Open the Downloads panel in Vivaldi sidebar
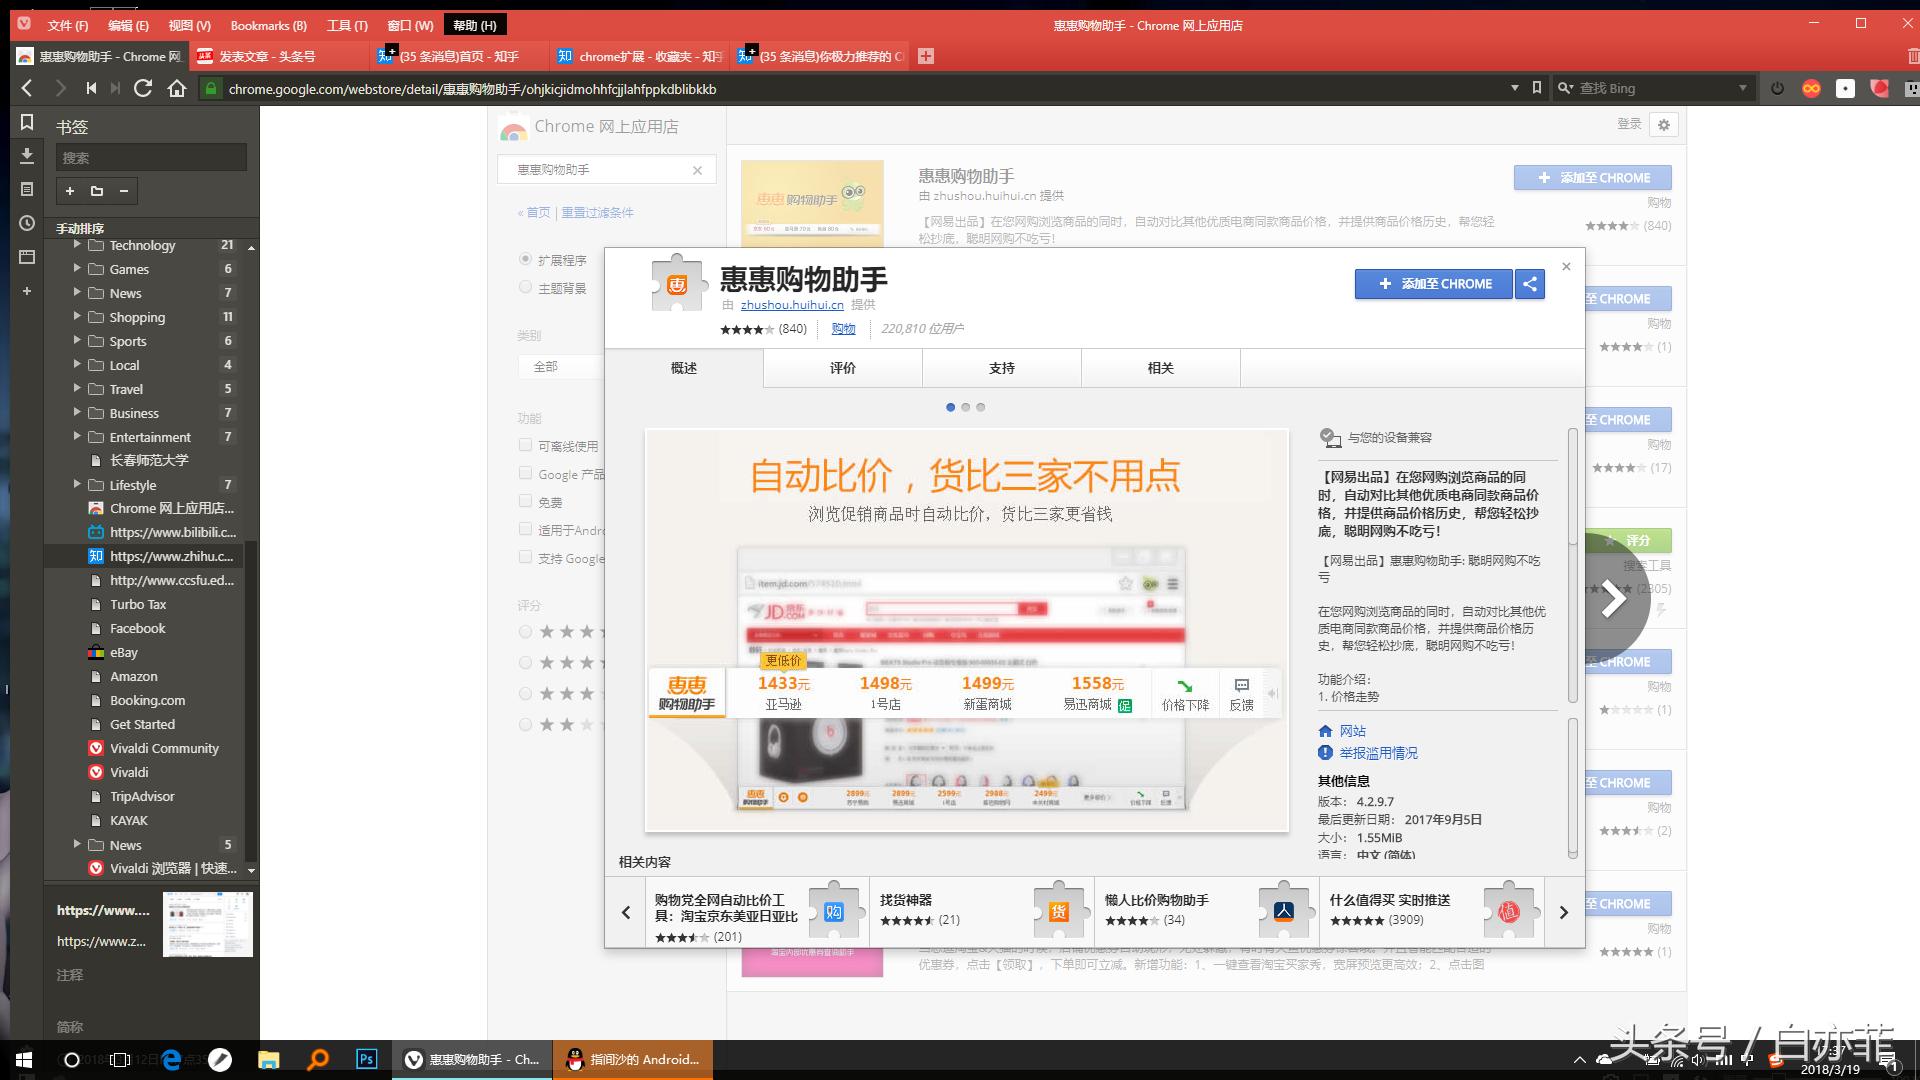The width and height of the screenshot is (1920, 1080). (27, 157)
